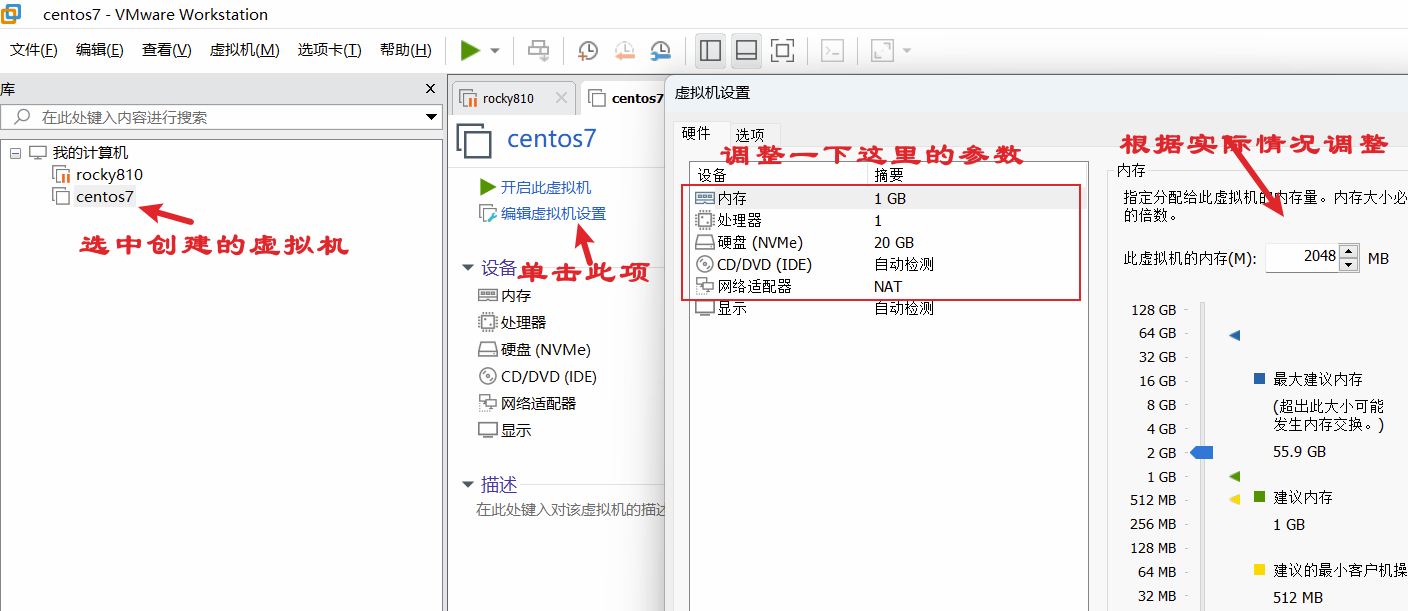
Task: Switch to 硬件 tab in settings dialog
Action: pyautogui.click(x=696, y=133)
